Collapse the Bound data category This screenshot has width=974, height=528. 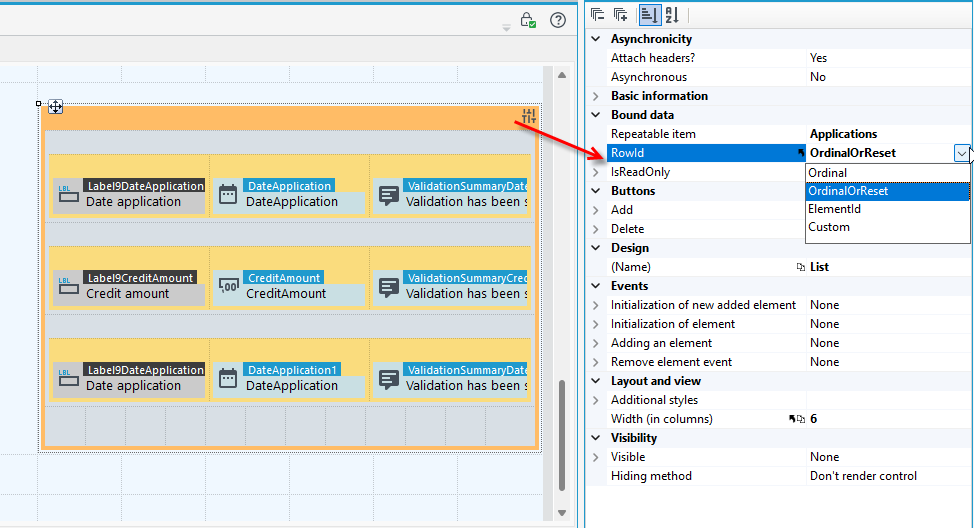point(596,115)
